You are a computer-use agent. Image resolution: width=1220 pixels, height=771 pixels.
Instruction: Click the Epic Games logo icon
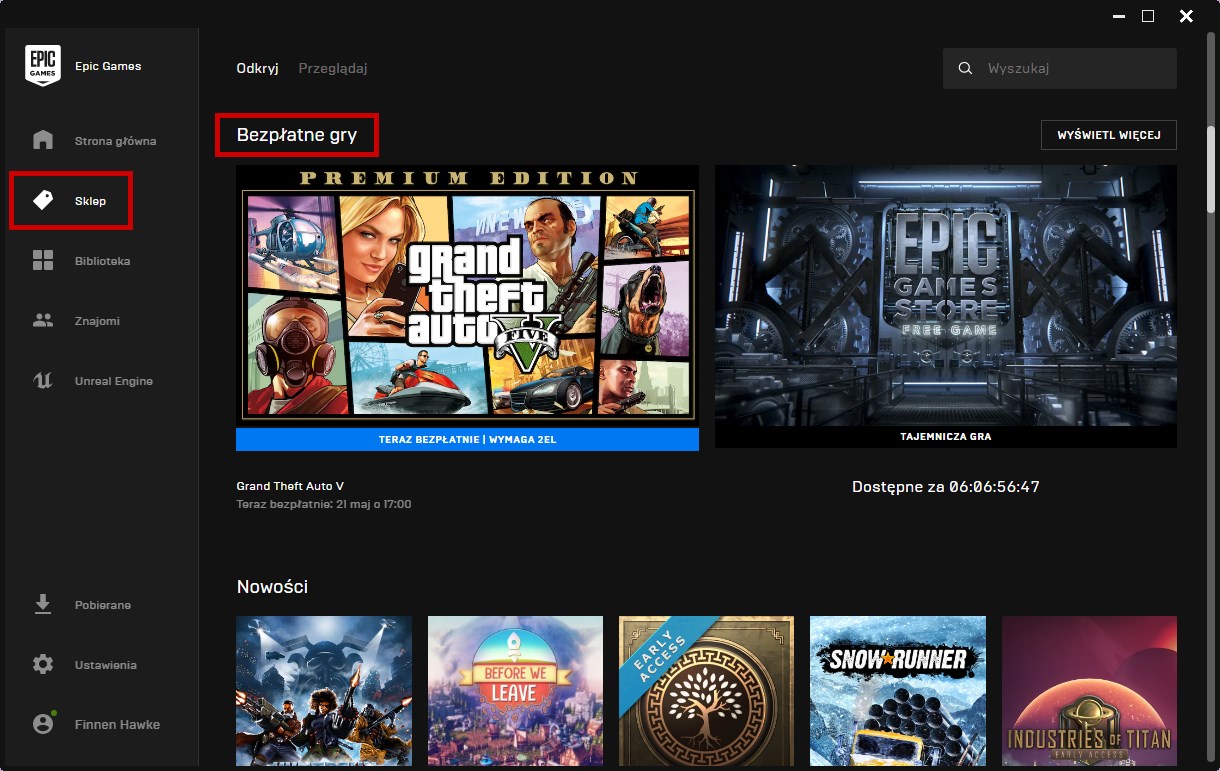42,66
